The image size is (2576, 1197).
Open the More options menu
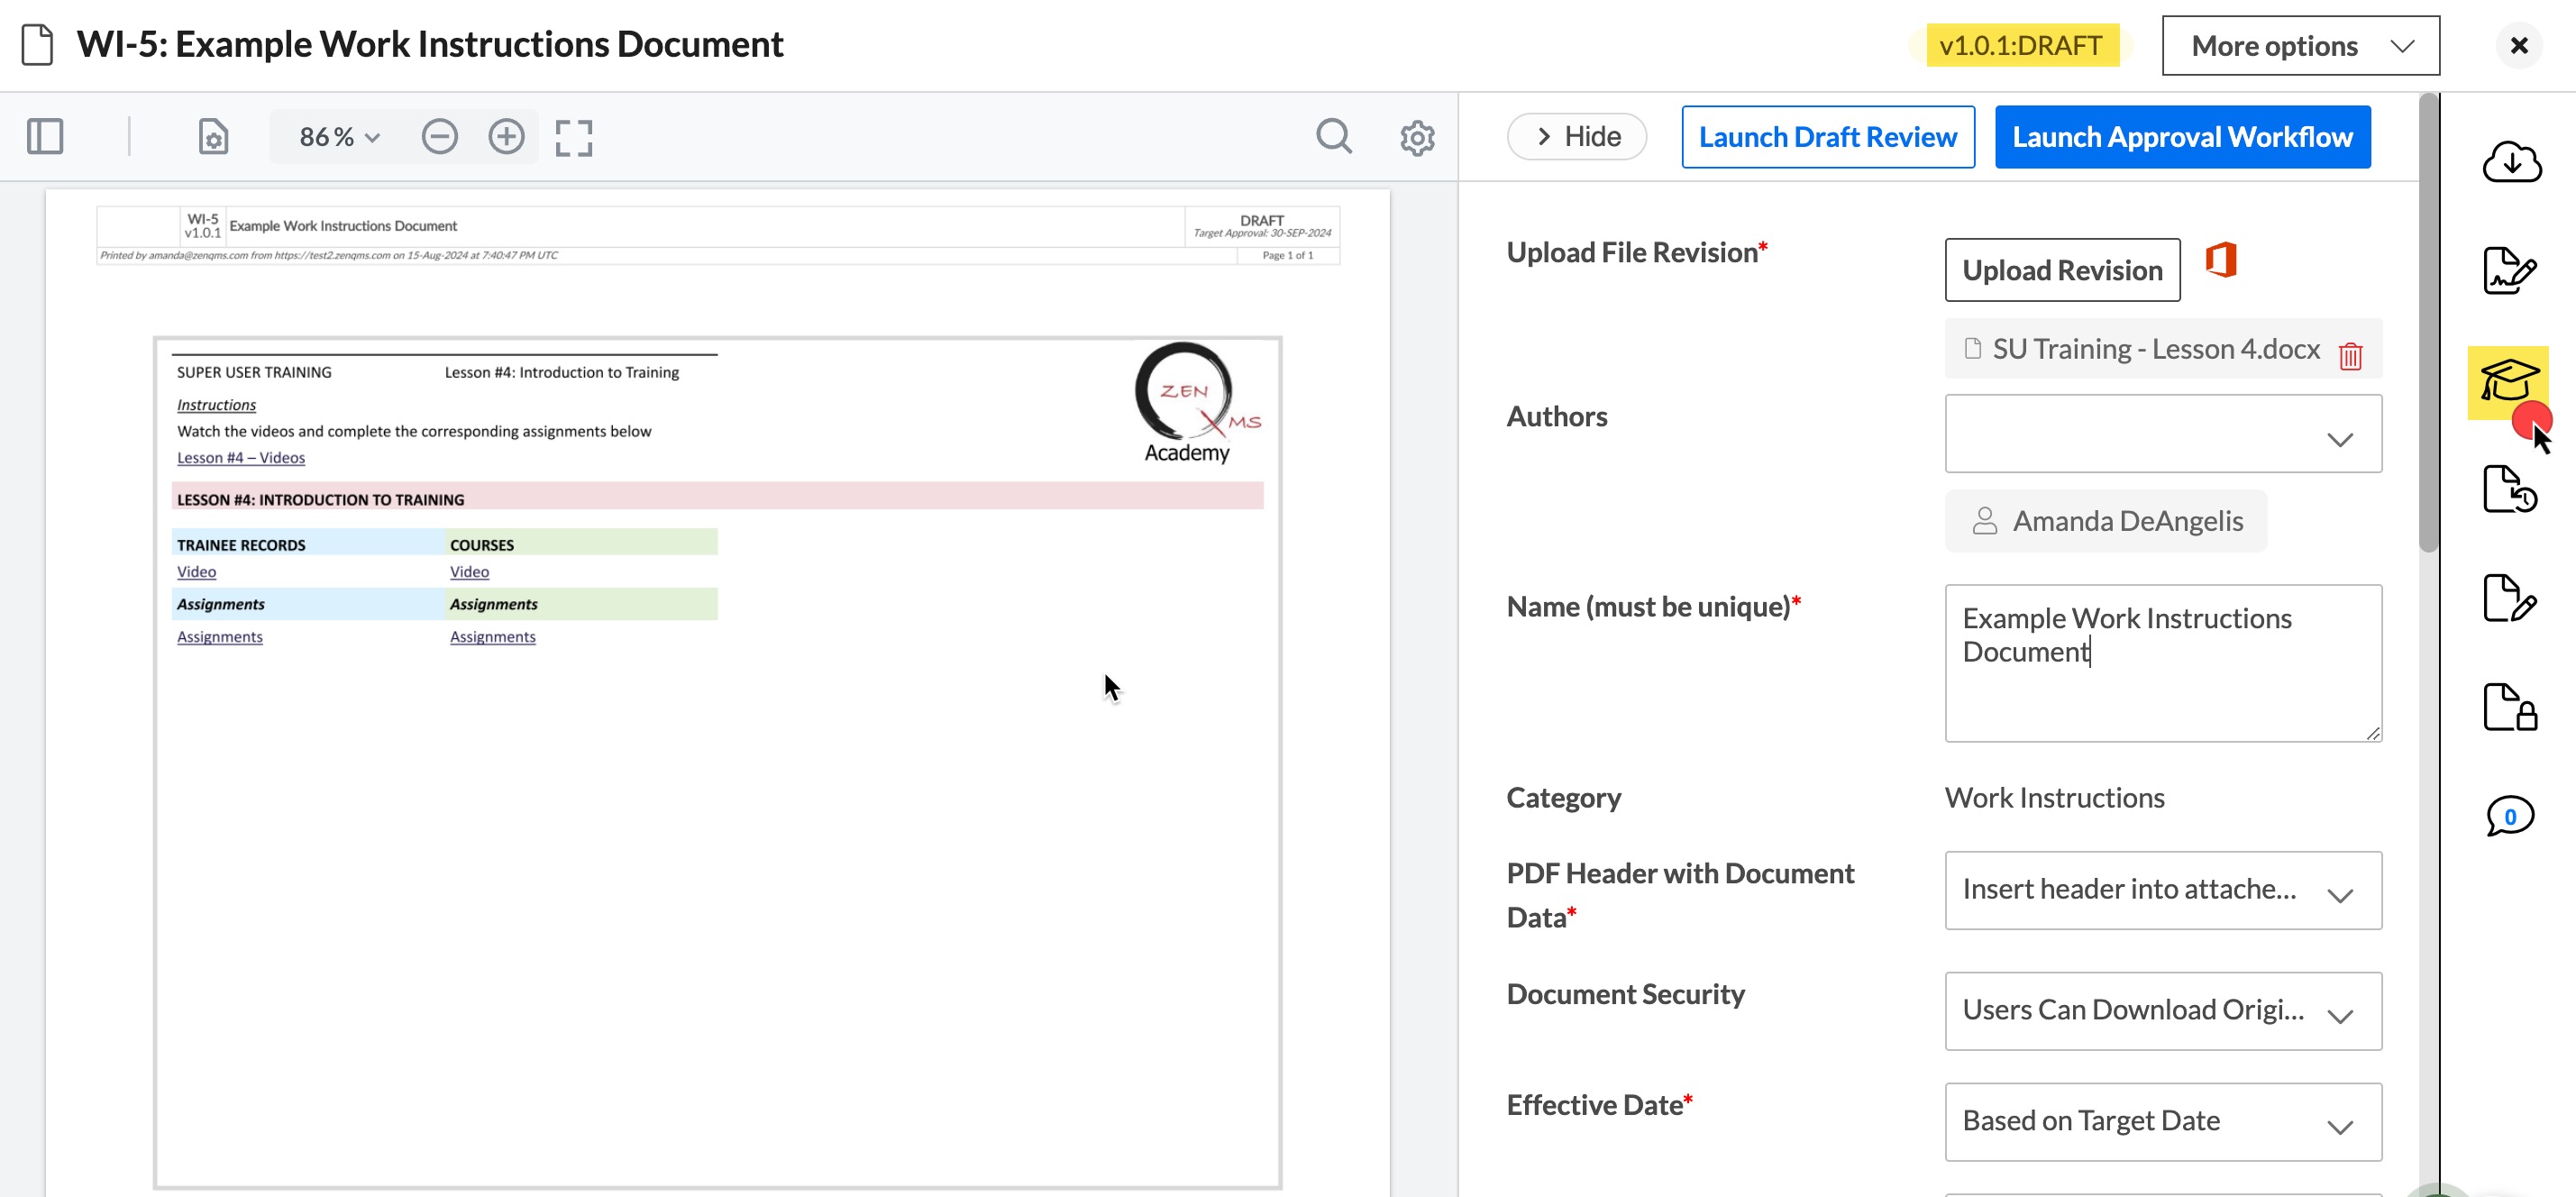click(x=2299, y=46)
